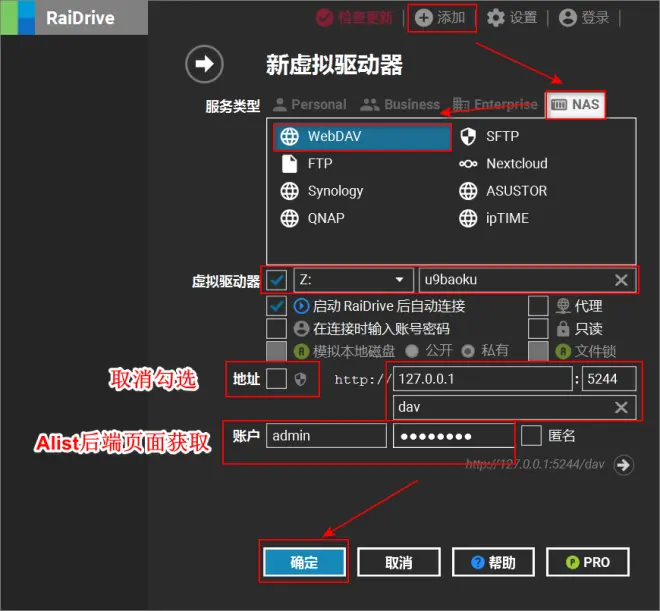Screen dimensions: 660x611
Task: Click the http://127.0.0.1:5244/dav URL text
Action: coord(535,465)
